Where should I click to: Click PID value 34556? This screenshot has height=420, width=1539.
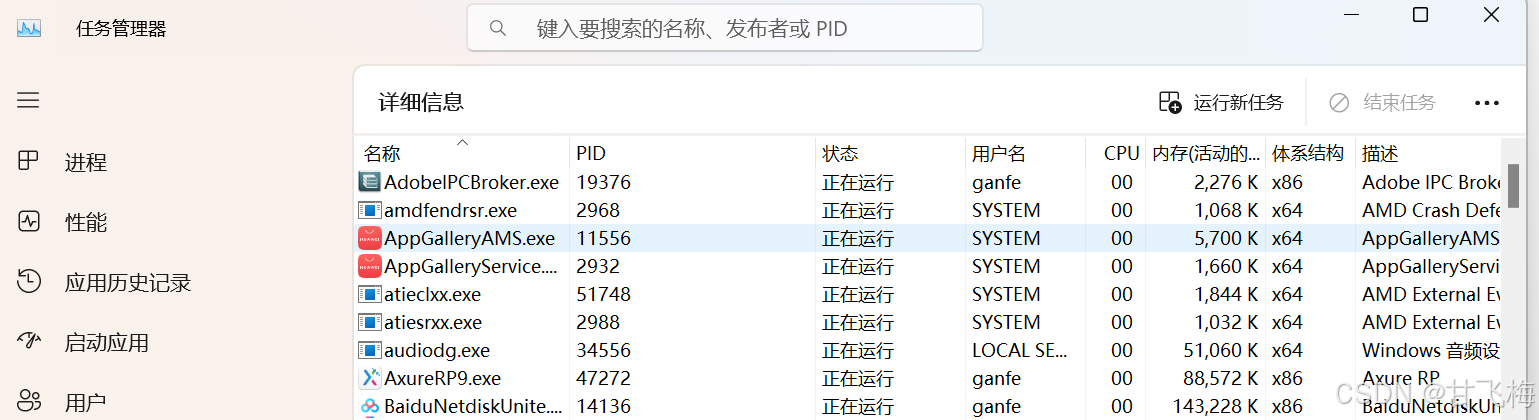point(603,350)
